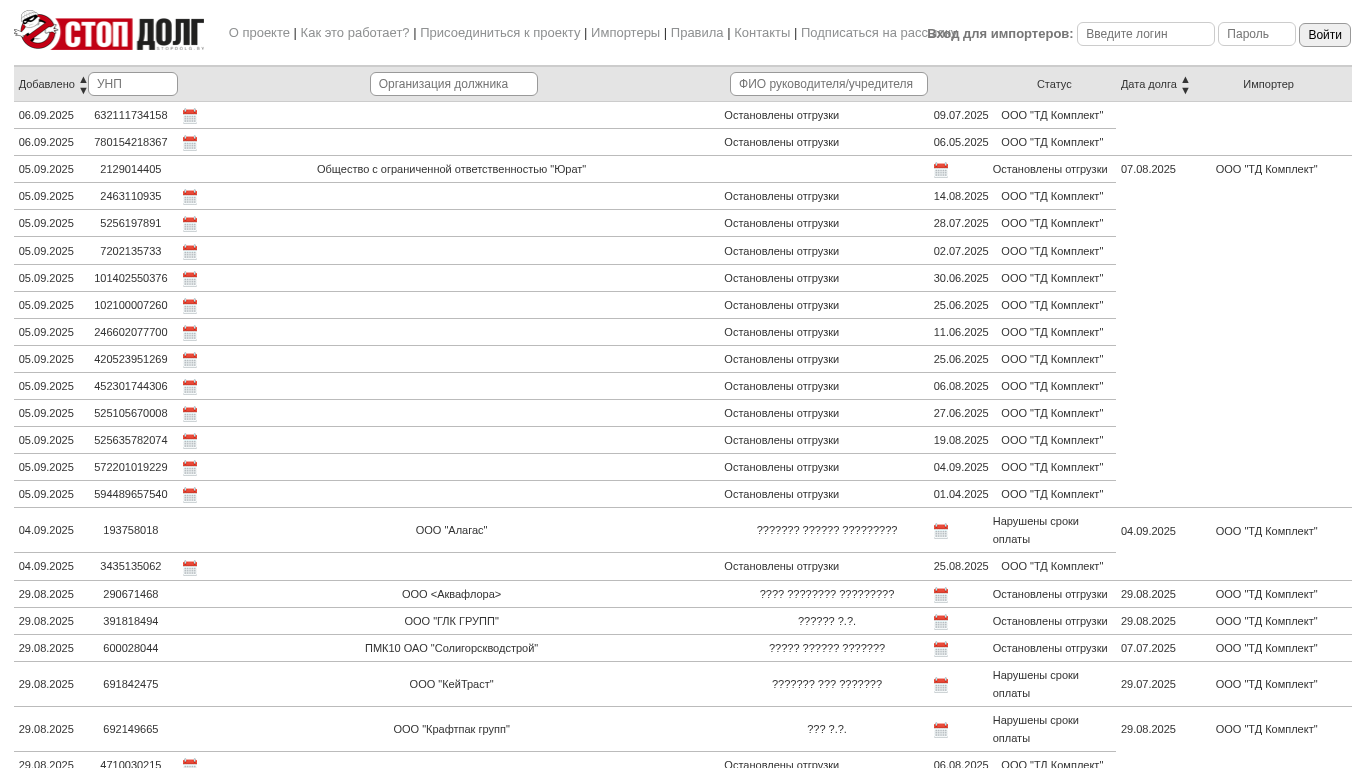The image size is (1366, 768).
Task: Open calendar icon for UNP 525105670008
Action: pyautogui.click(x=190, y=414)
